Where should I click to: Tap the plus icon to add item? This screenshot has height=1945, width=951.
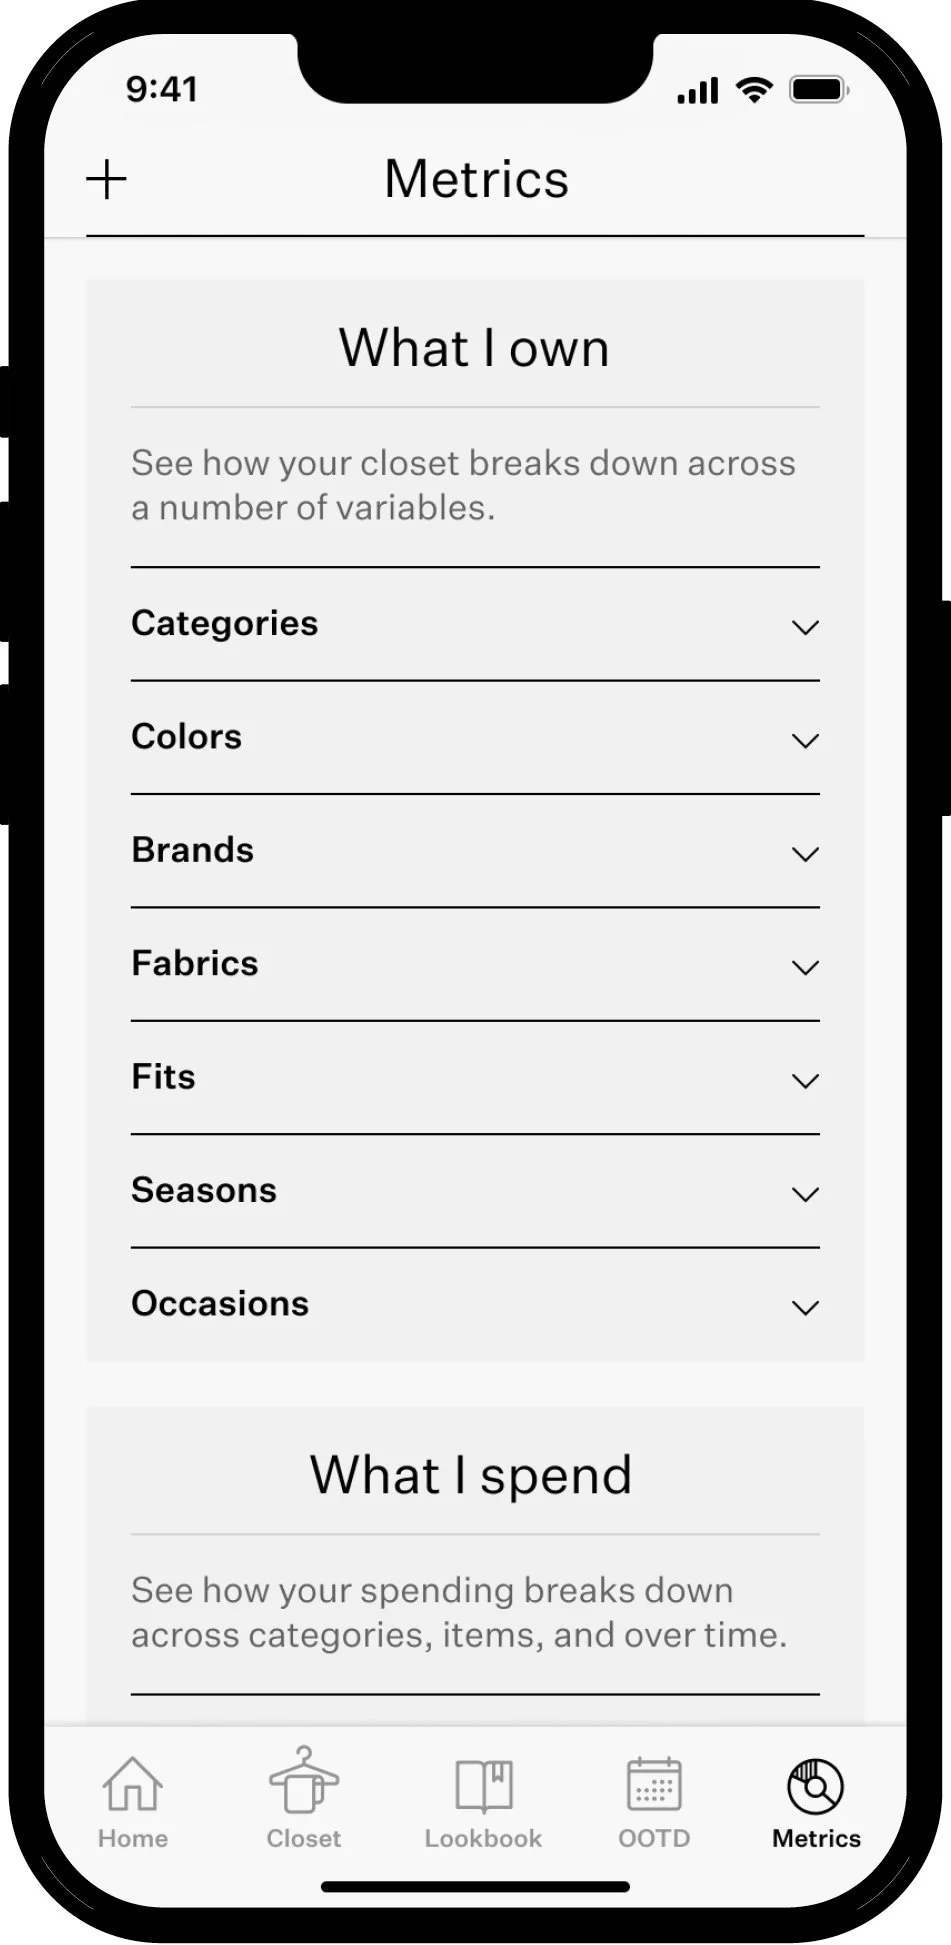(x=106, y=180)
